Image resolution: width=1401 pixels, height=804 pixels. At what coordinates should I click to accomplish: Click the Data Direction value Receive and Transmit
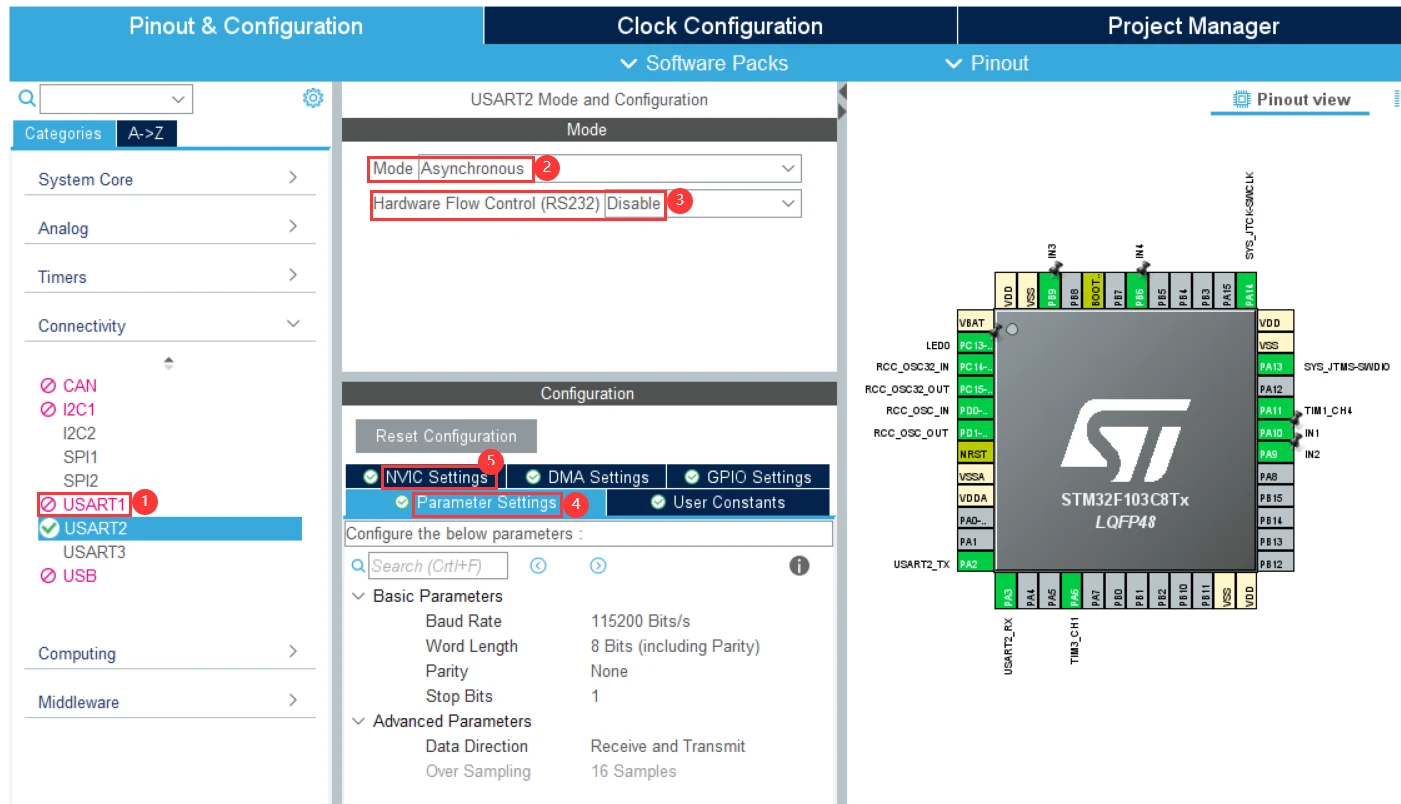668,746
